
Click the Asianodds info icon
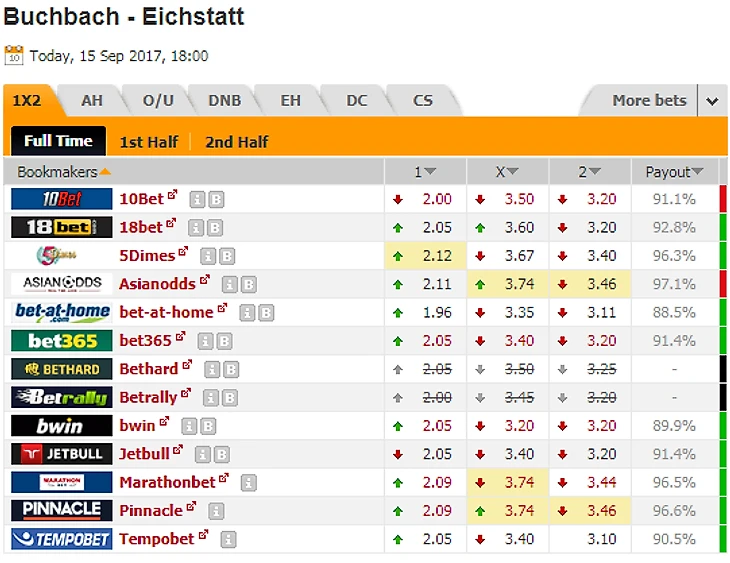[x=230, y=284]
